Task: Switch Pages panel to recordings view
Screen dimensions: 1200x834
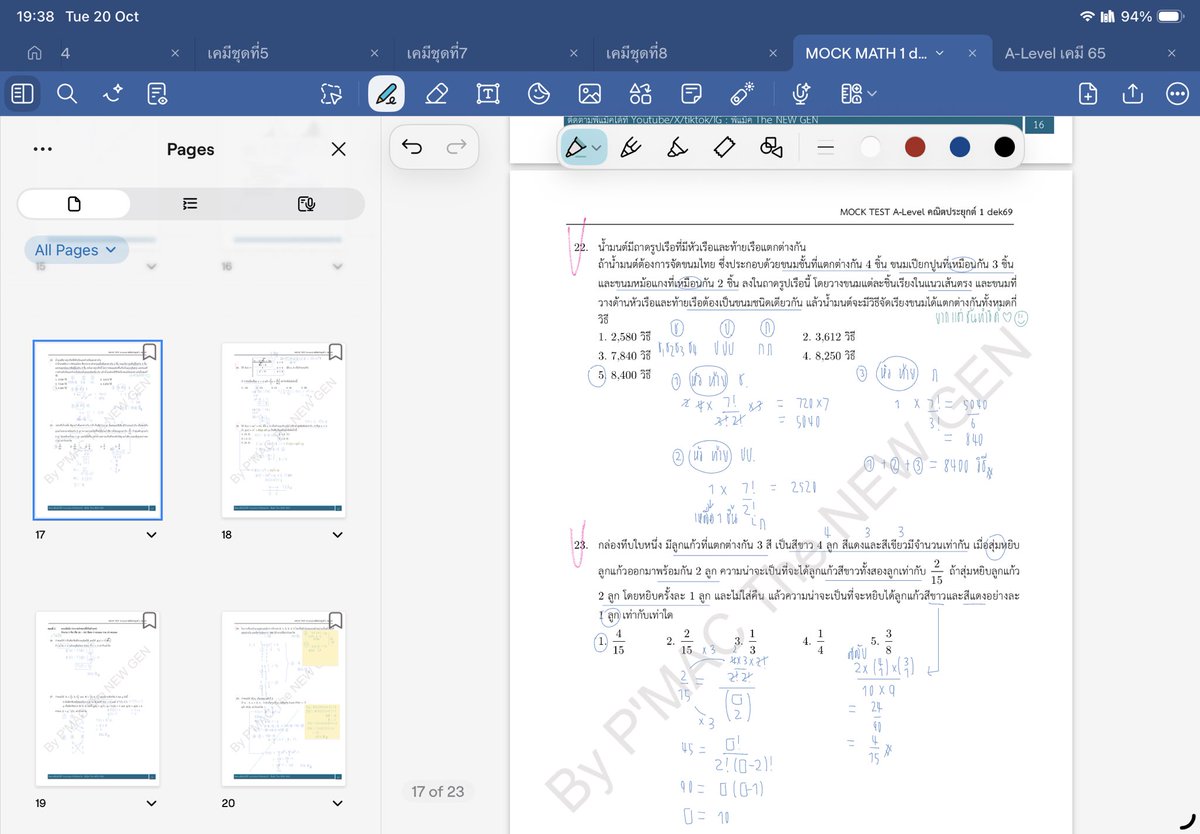Action: 307,204
